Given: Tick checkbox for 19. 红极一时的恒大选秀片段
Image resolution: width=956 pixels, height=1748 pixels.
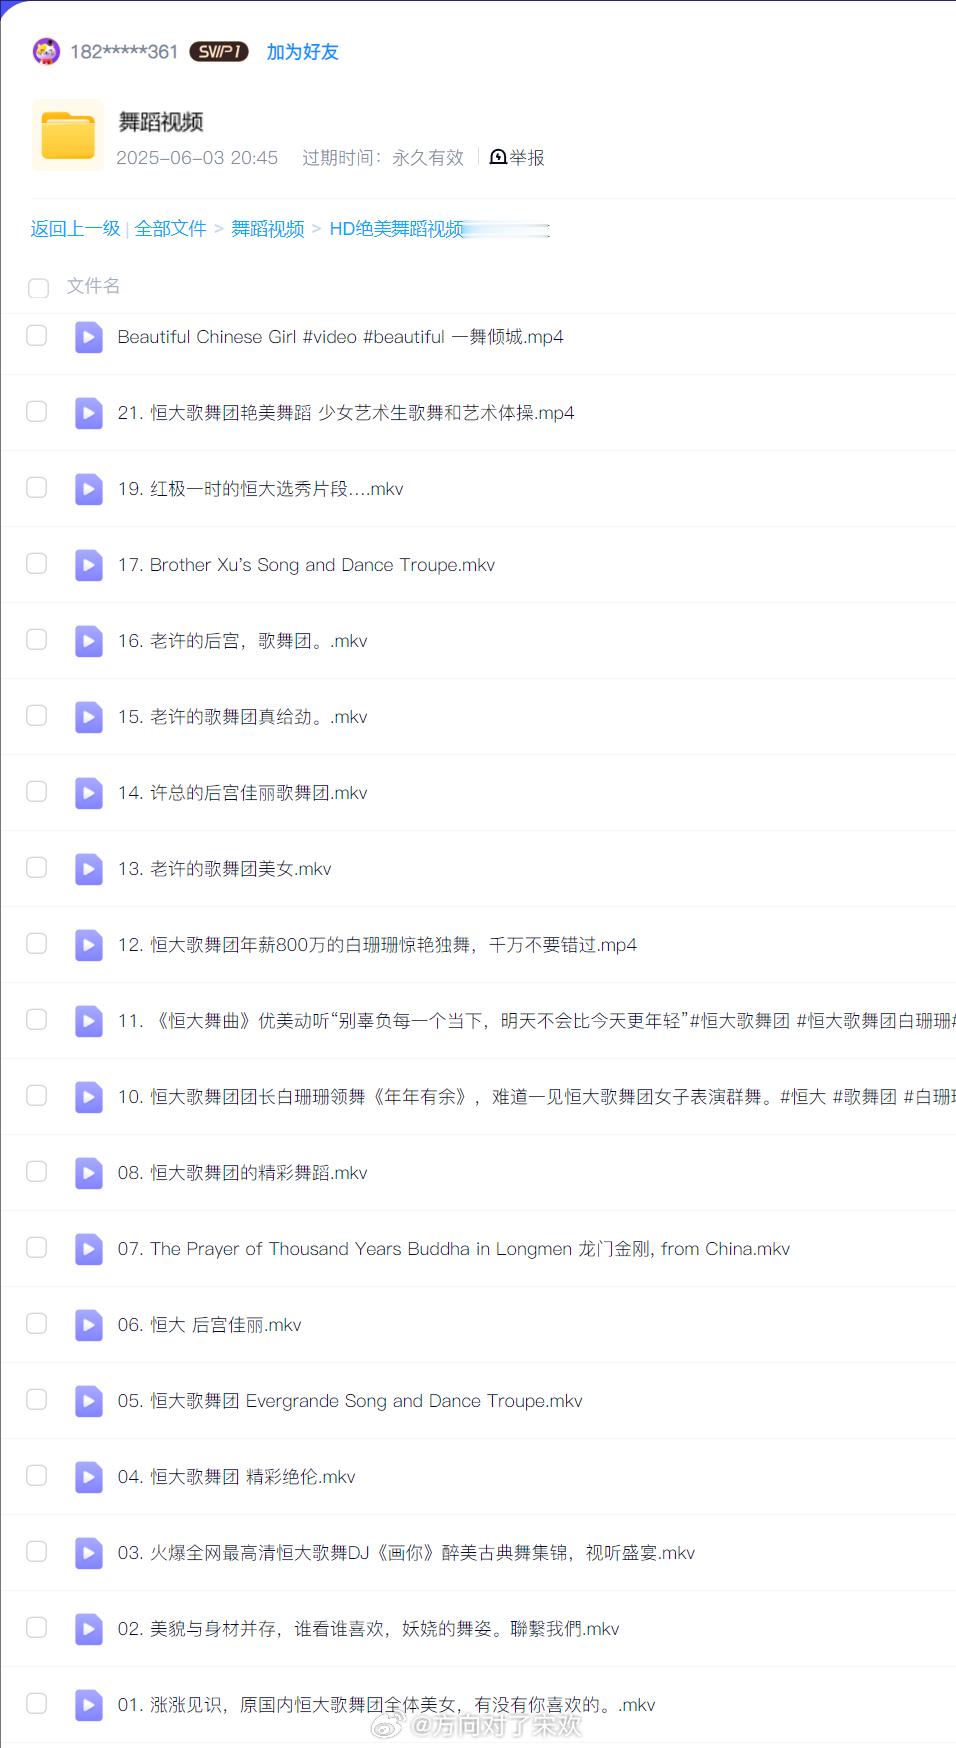Looking at the screenshot, I should [37, 487].
